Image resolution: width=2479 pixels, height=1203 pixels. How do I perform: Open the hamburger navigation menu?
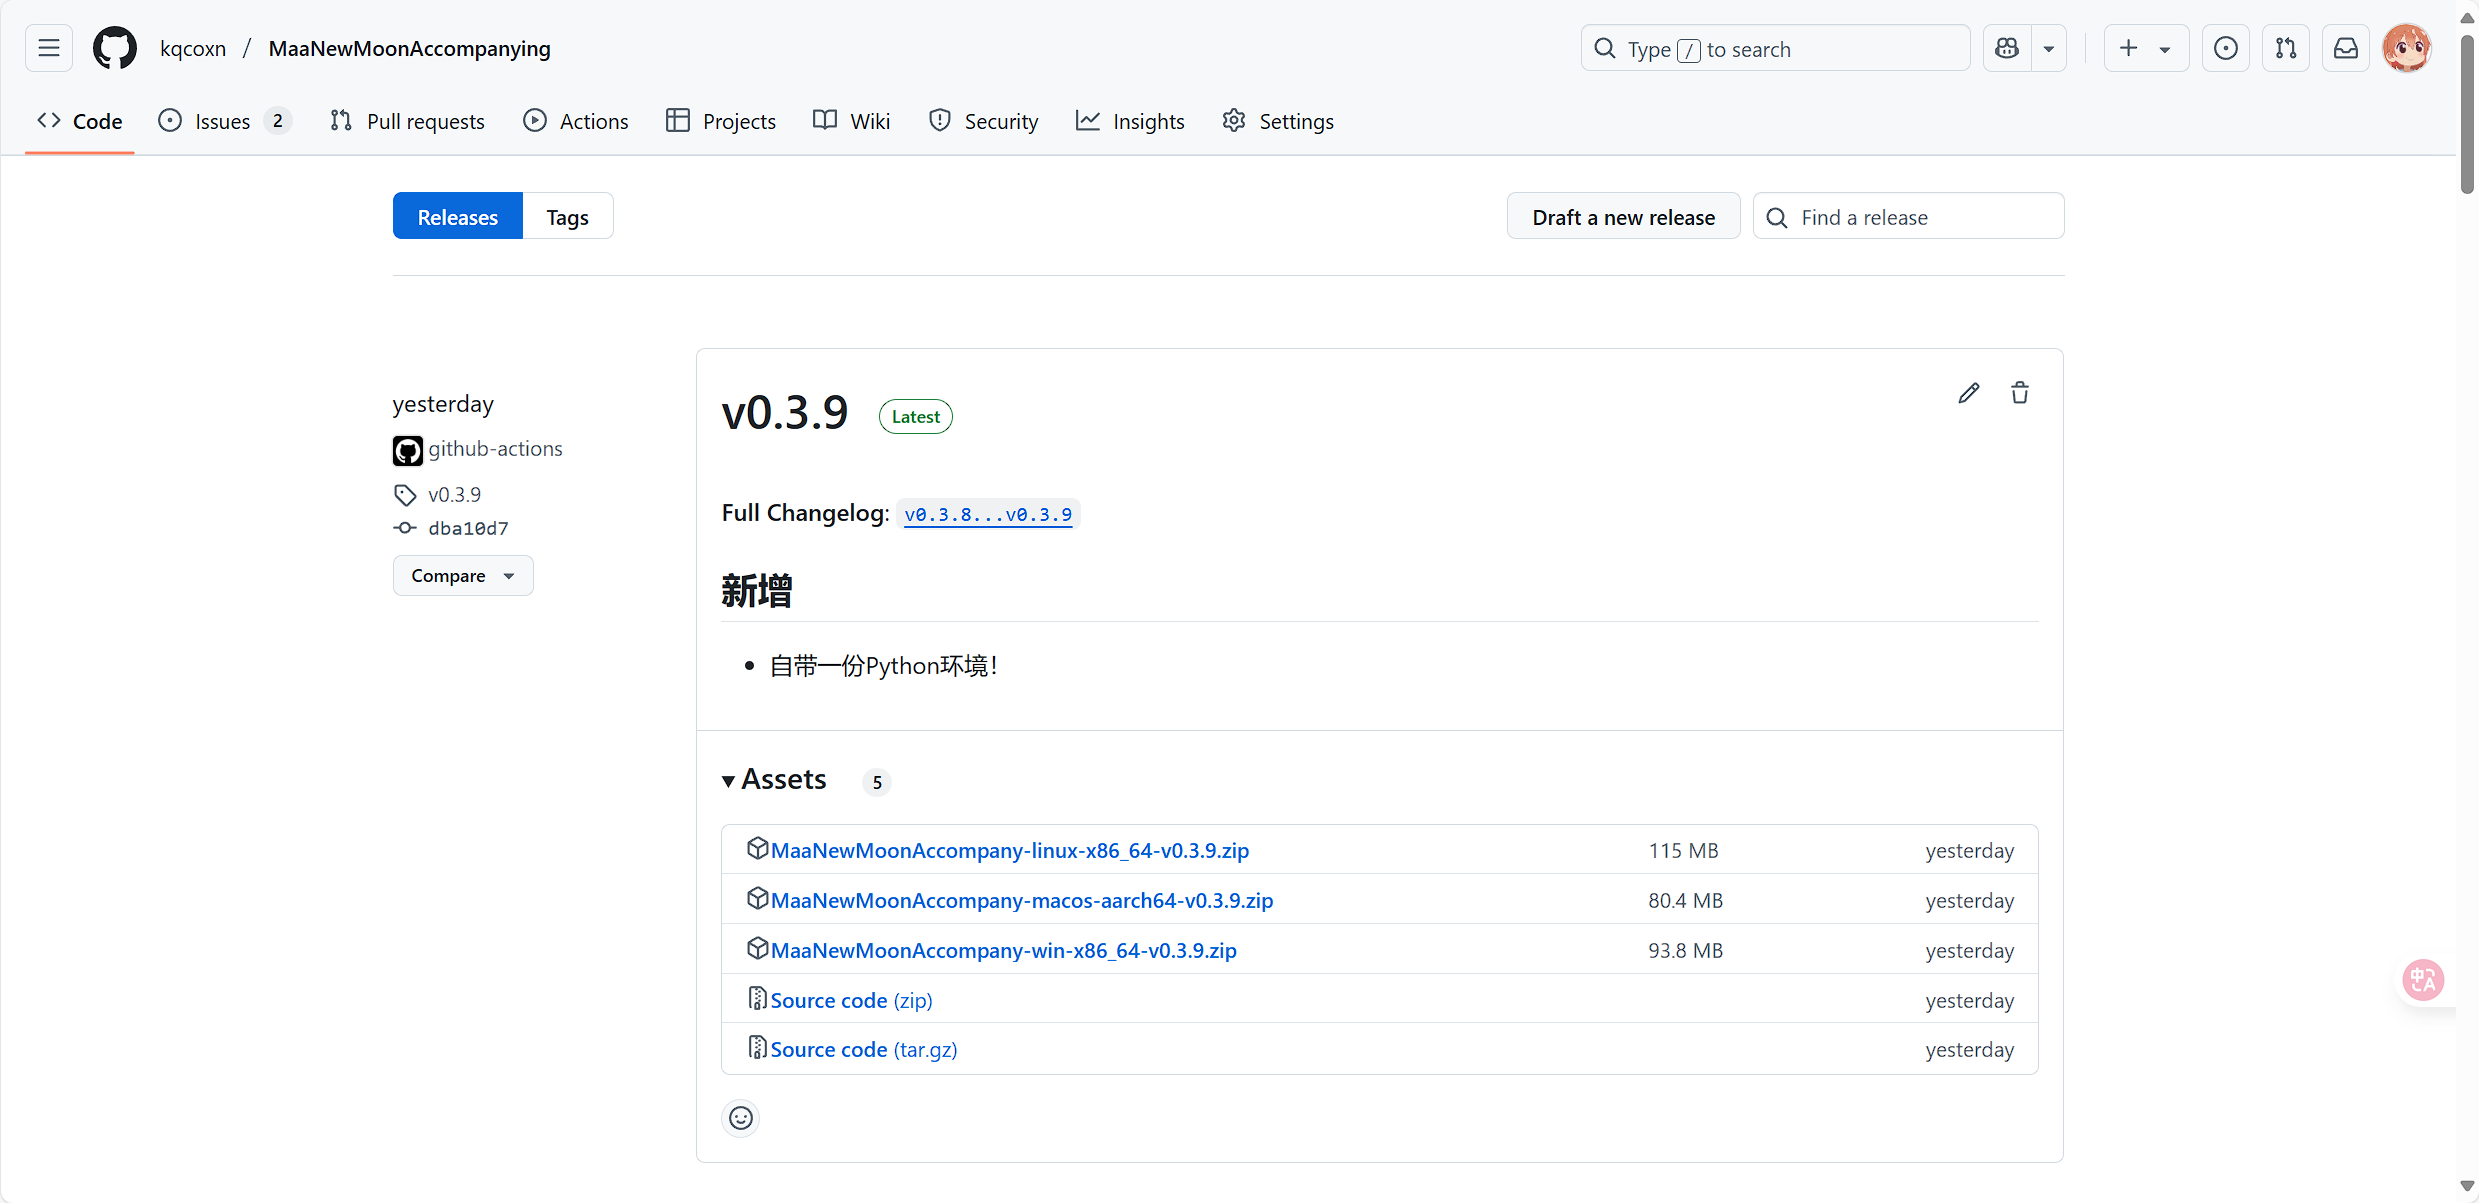click(49, 48)
